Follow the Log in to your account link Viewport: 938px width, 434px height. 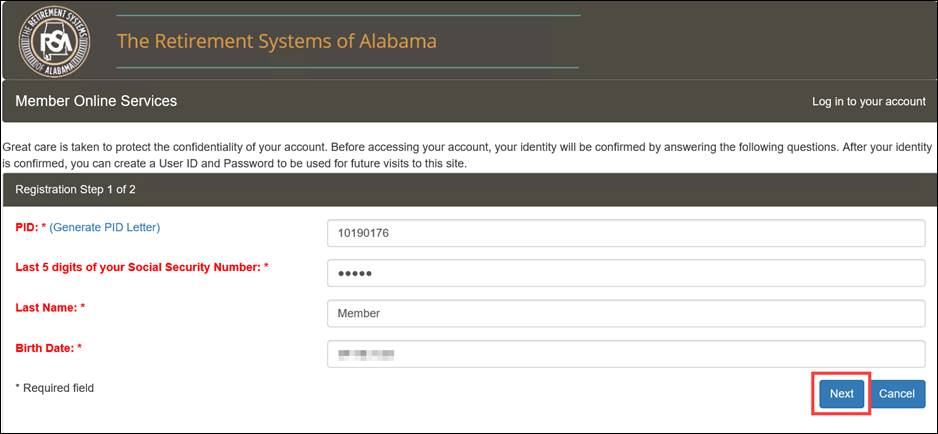pyautogui.click(x=869, y=102)
